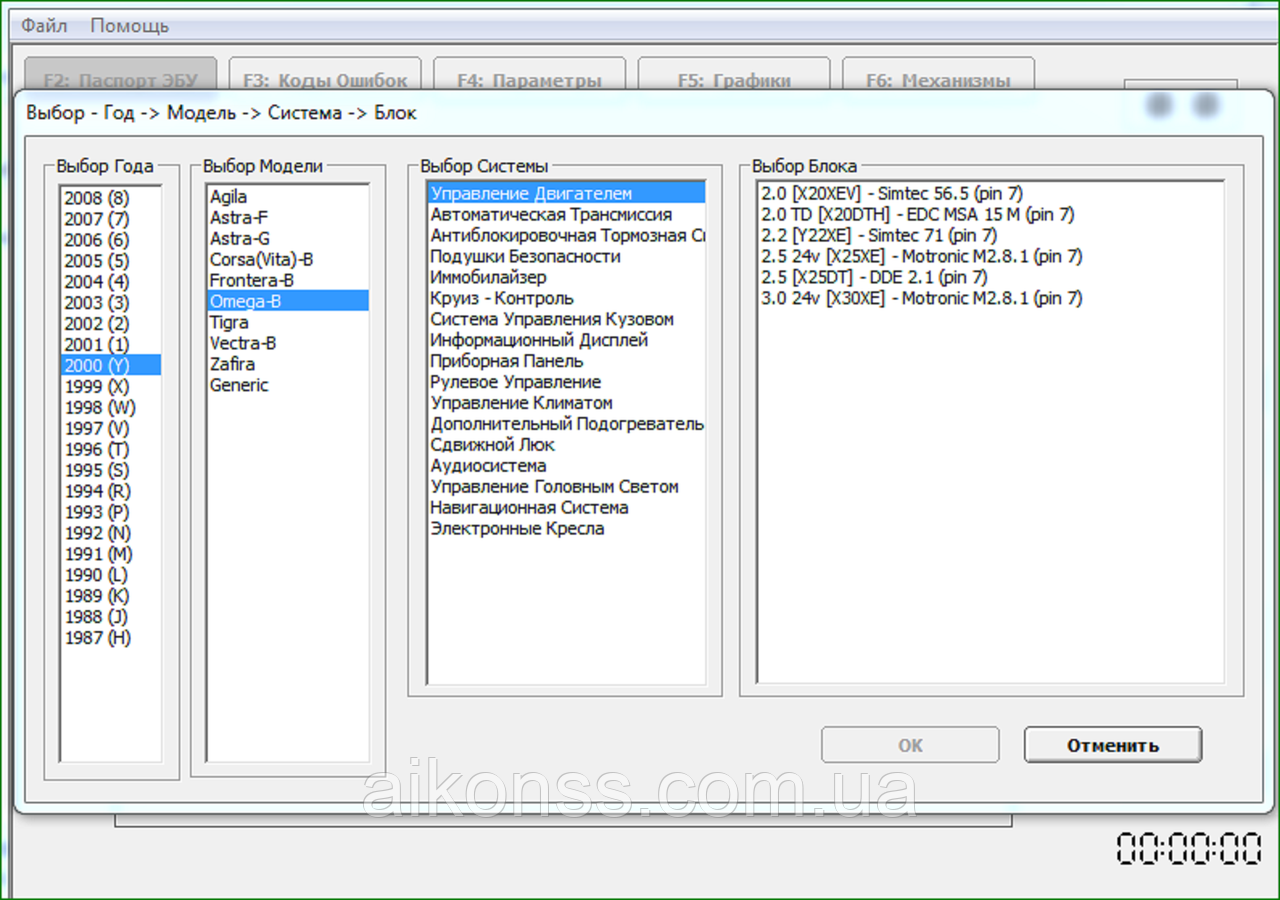
Task: Select Приборная Панель system
Action: click(x=566, y=361)
